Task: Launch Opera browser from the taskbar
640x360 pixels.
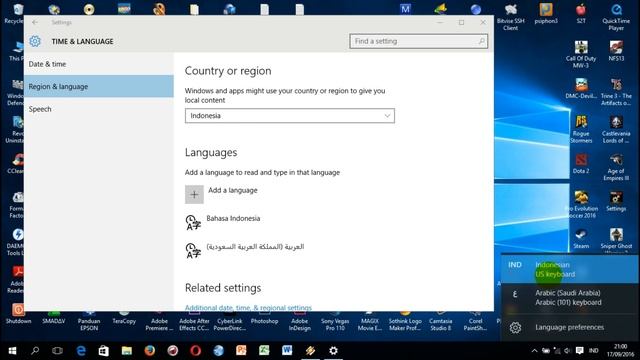Action: [196, 351]
